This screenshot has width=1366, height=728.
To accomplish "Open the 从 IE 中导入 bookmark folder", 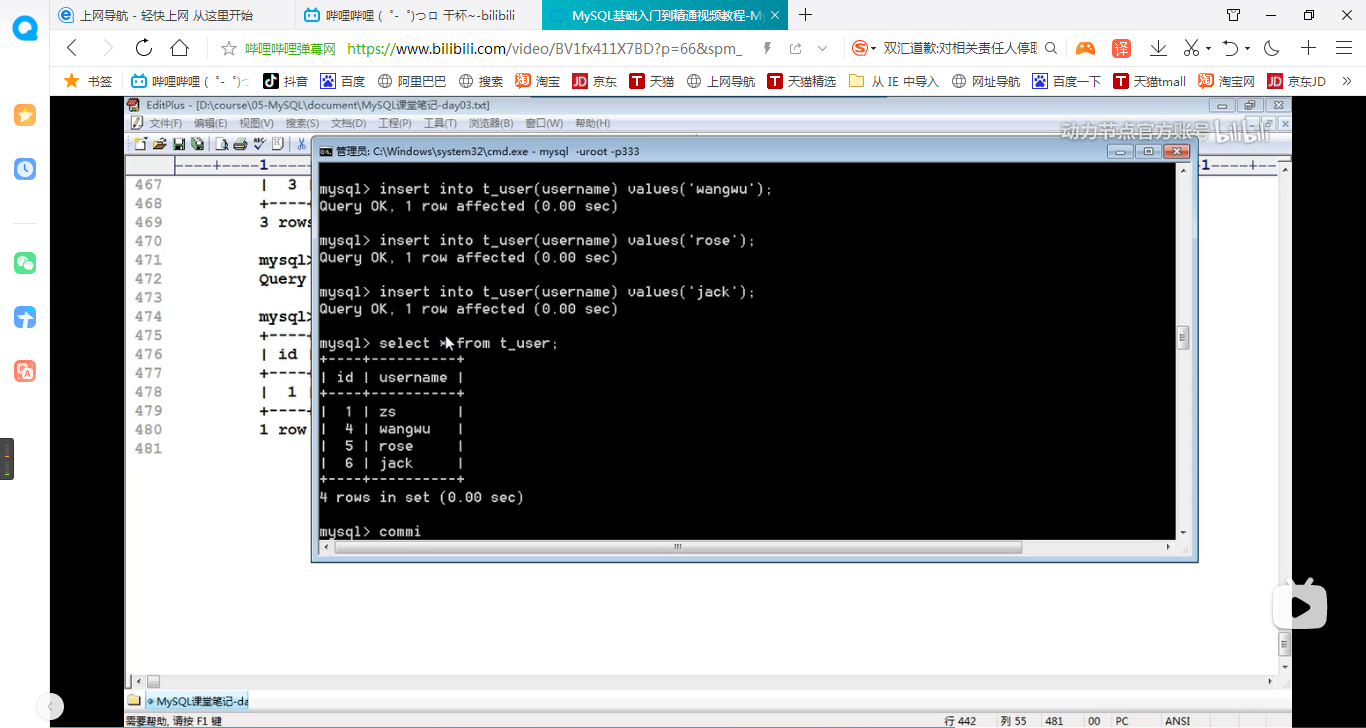I will (x=894, y=81).
